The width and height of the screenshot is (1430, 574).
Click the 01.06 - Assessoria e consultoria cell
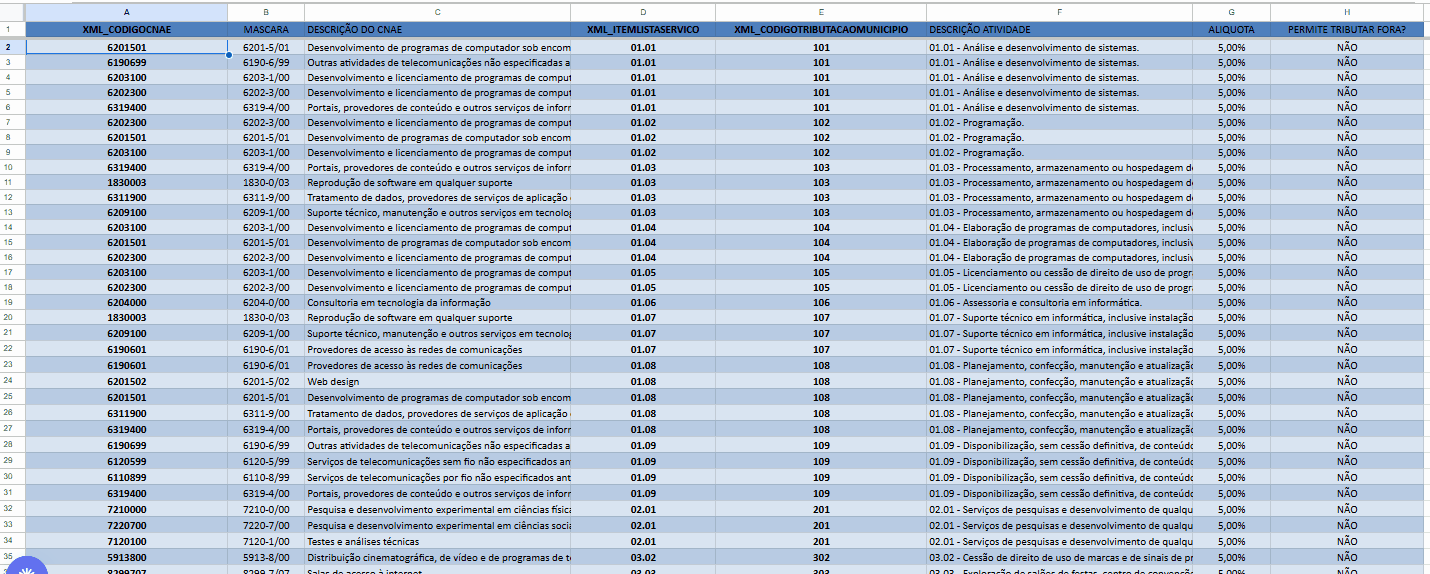1058,302
